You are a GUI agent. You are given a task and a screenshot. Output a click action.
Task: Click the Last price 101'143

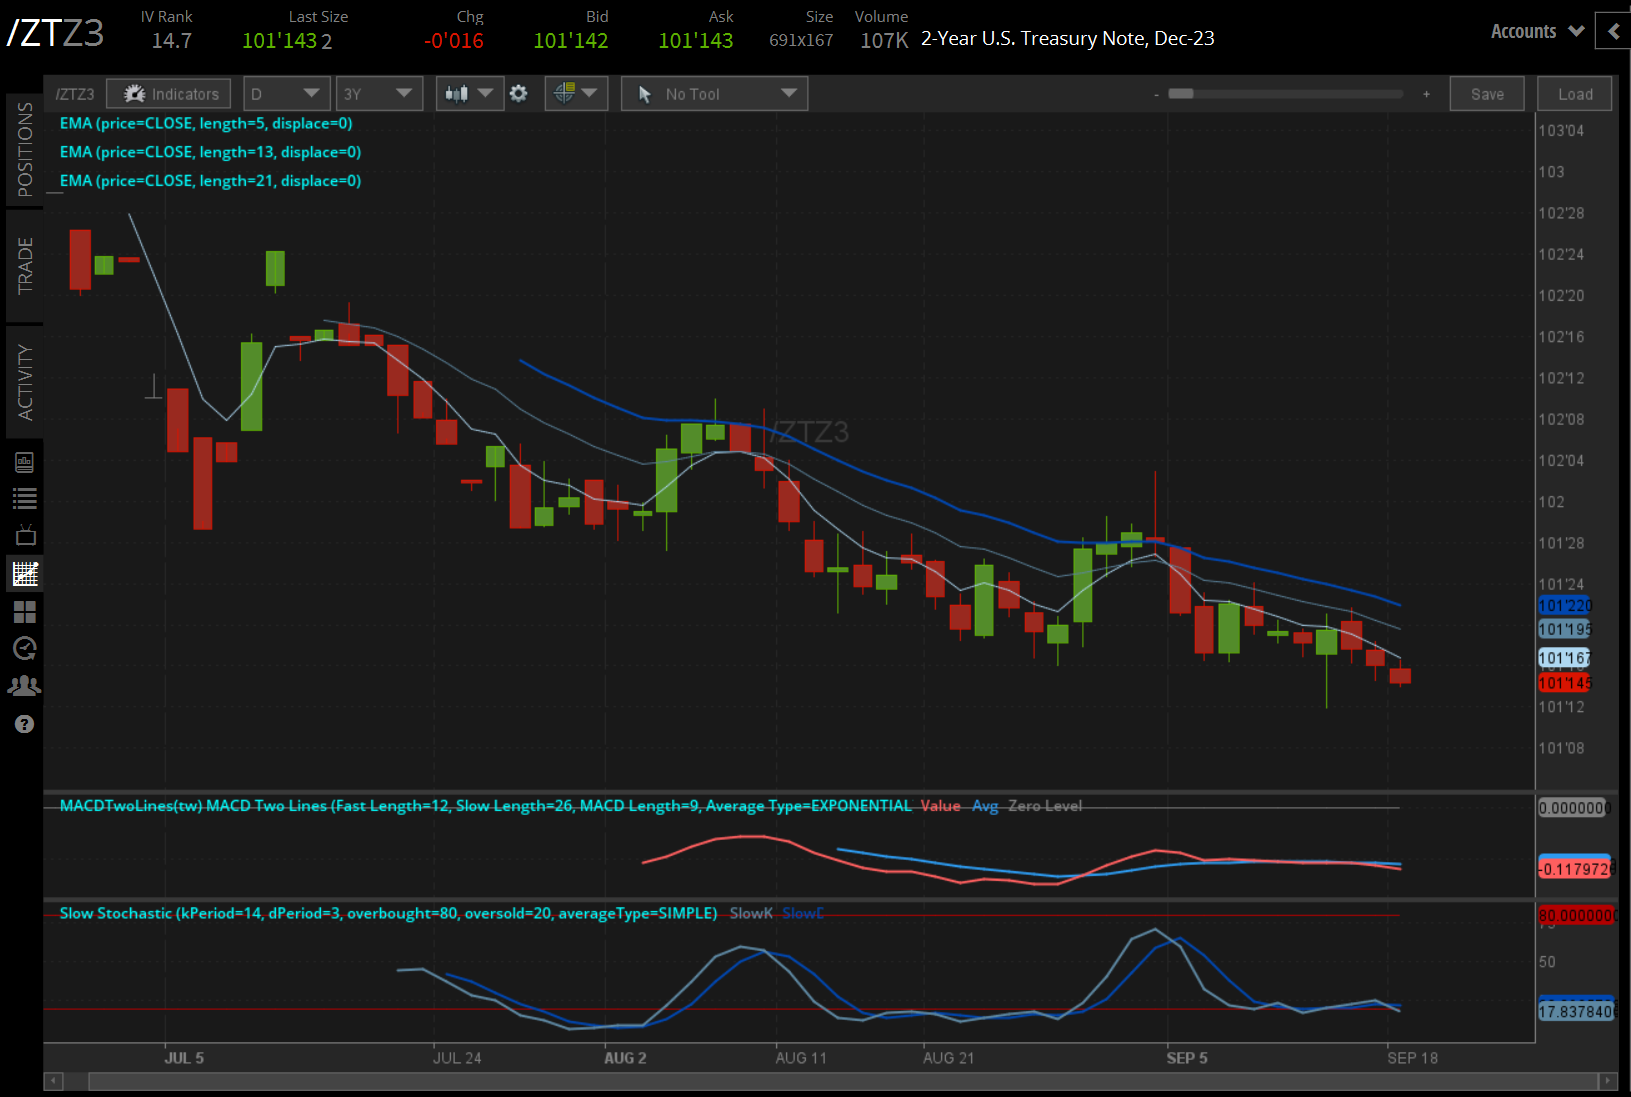[279, 41]
